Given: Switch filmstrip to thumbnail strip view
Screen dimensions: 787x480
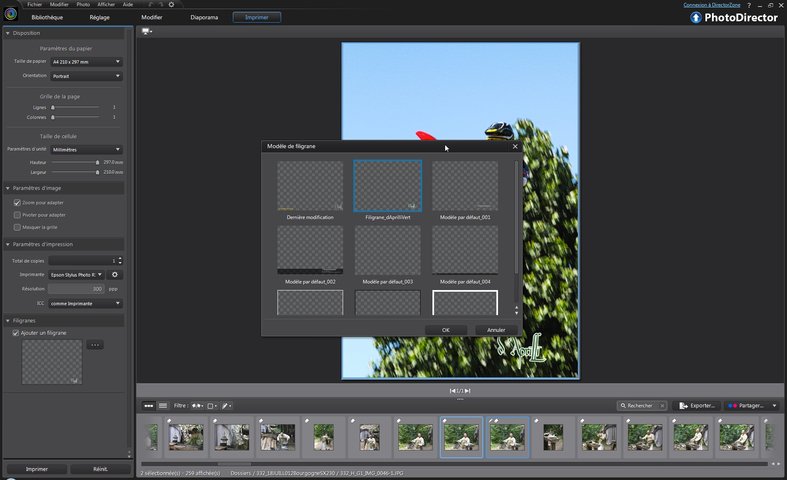Looking at the screenshot, I should pos(149,406).
